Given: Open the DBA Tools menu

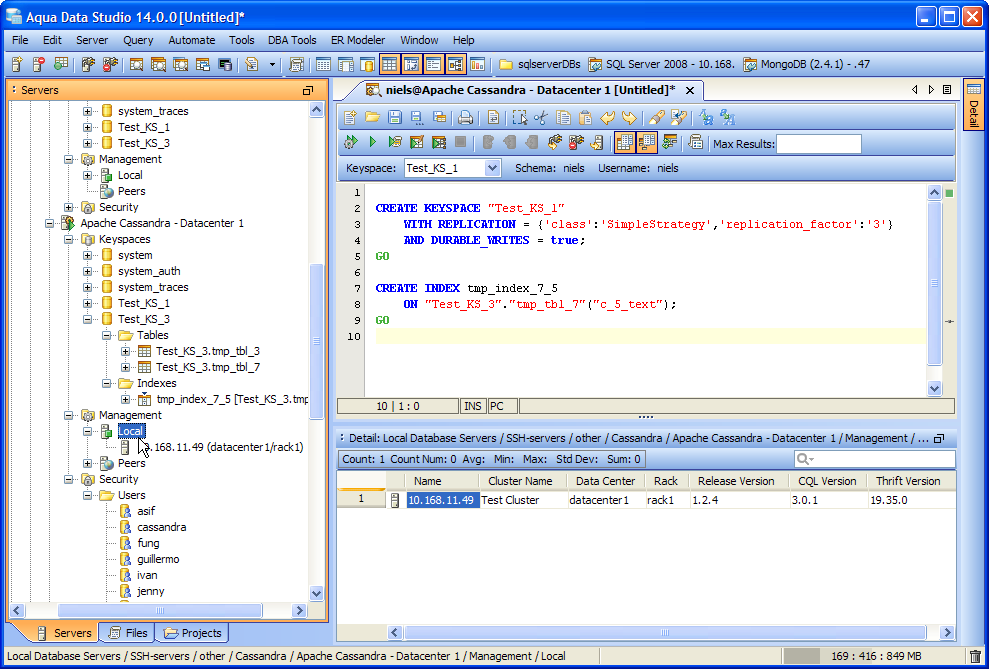Looking at the screenshot, I should click(292, 40).
